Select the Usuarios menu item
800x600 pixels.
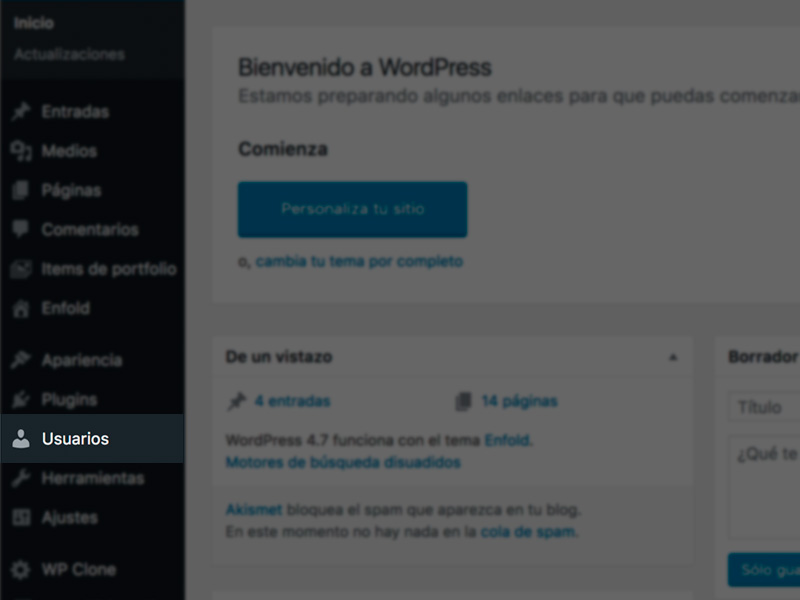[x=92, y=439]
